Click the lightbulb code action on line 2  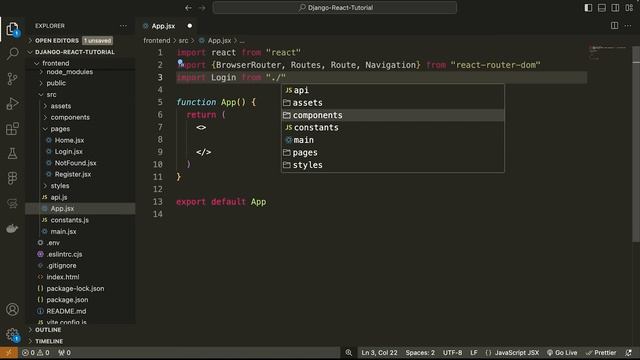180,62
